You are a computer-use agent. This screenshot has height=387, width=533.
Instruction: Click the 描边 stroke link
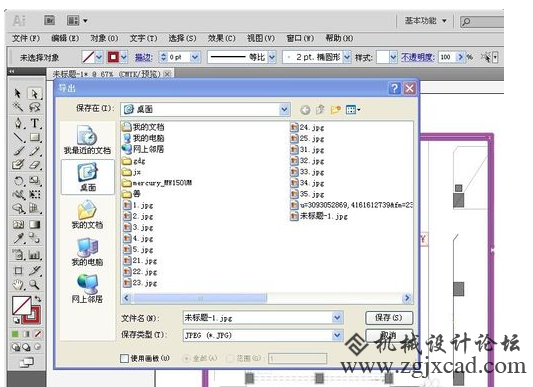pyautogui.click(x=144, y=57)
